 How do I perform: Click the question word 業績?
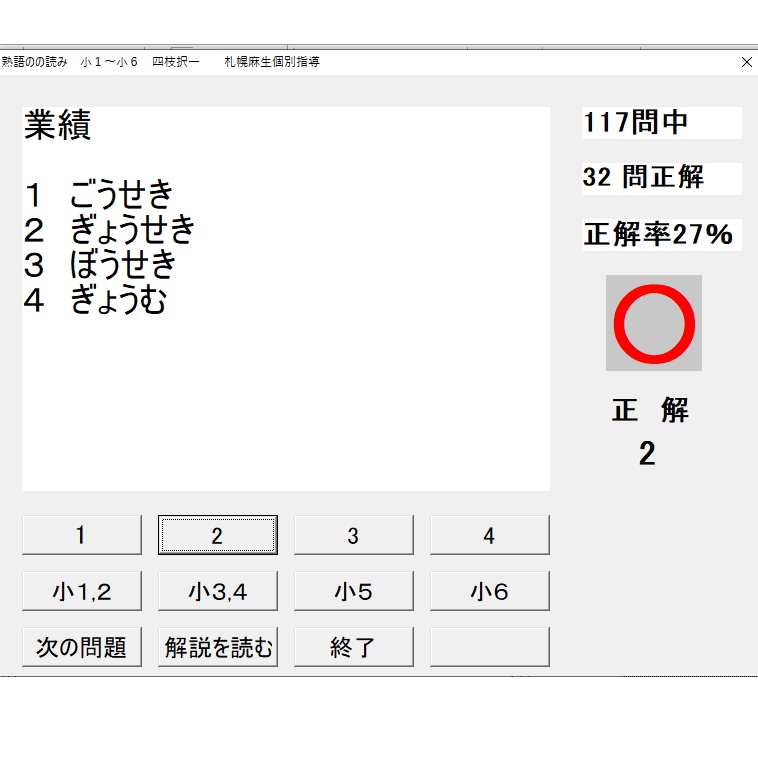pos(58,125)
